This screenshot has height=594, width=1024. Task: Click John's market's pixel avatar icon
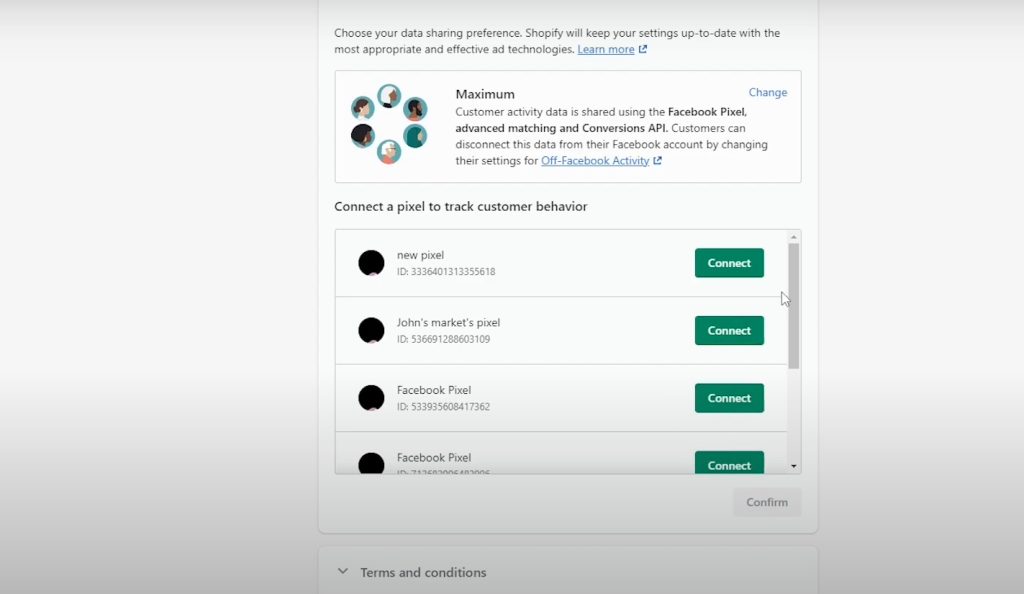coord(371,330)
